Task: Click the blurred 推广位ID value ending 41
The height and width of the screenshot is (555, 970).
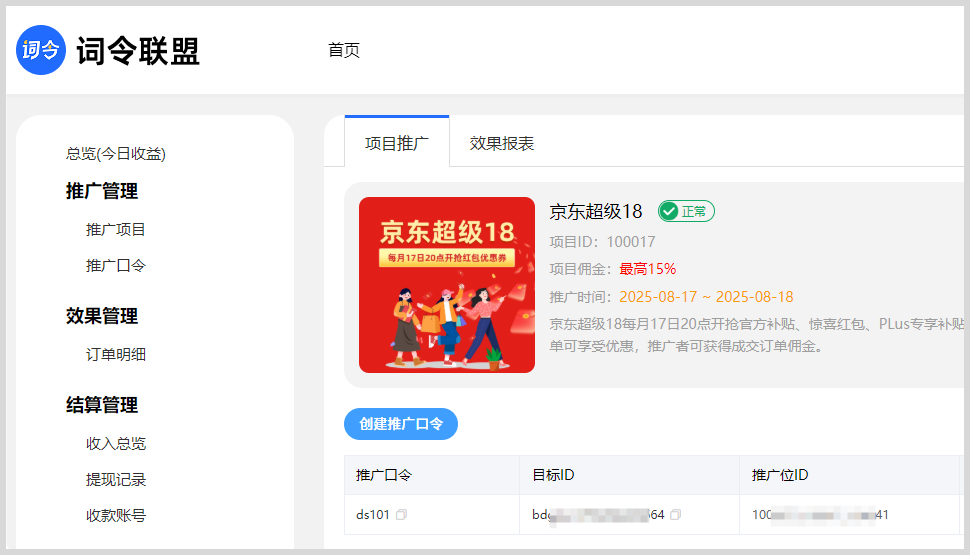Action: coord(820,515)
